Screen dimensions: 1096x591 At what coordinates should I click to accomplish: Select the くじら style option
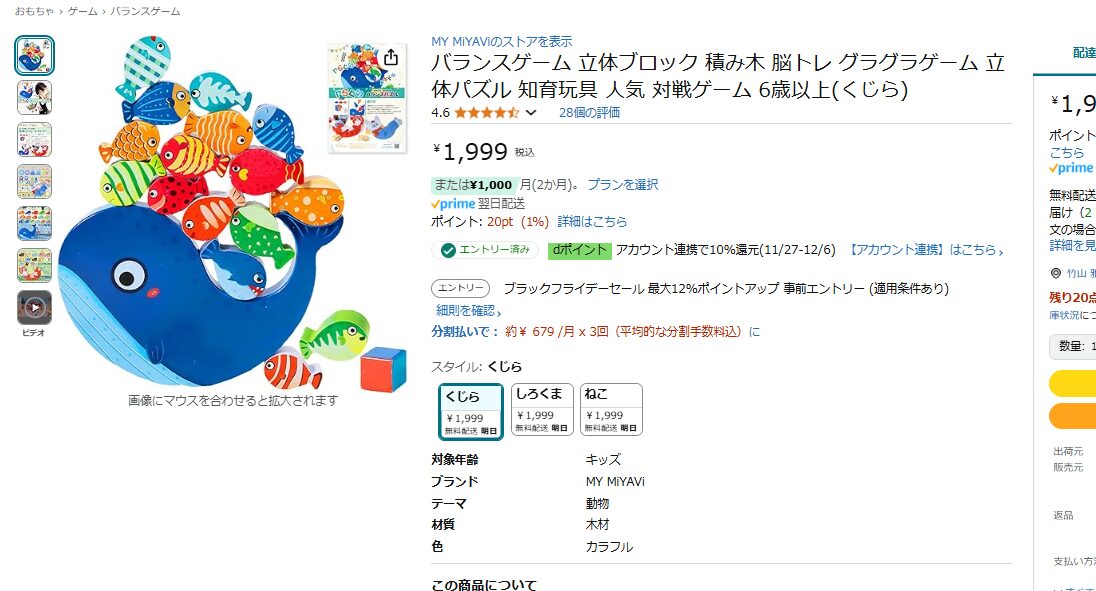click(470, 410)
